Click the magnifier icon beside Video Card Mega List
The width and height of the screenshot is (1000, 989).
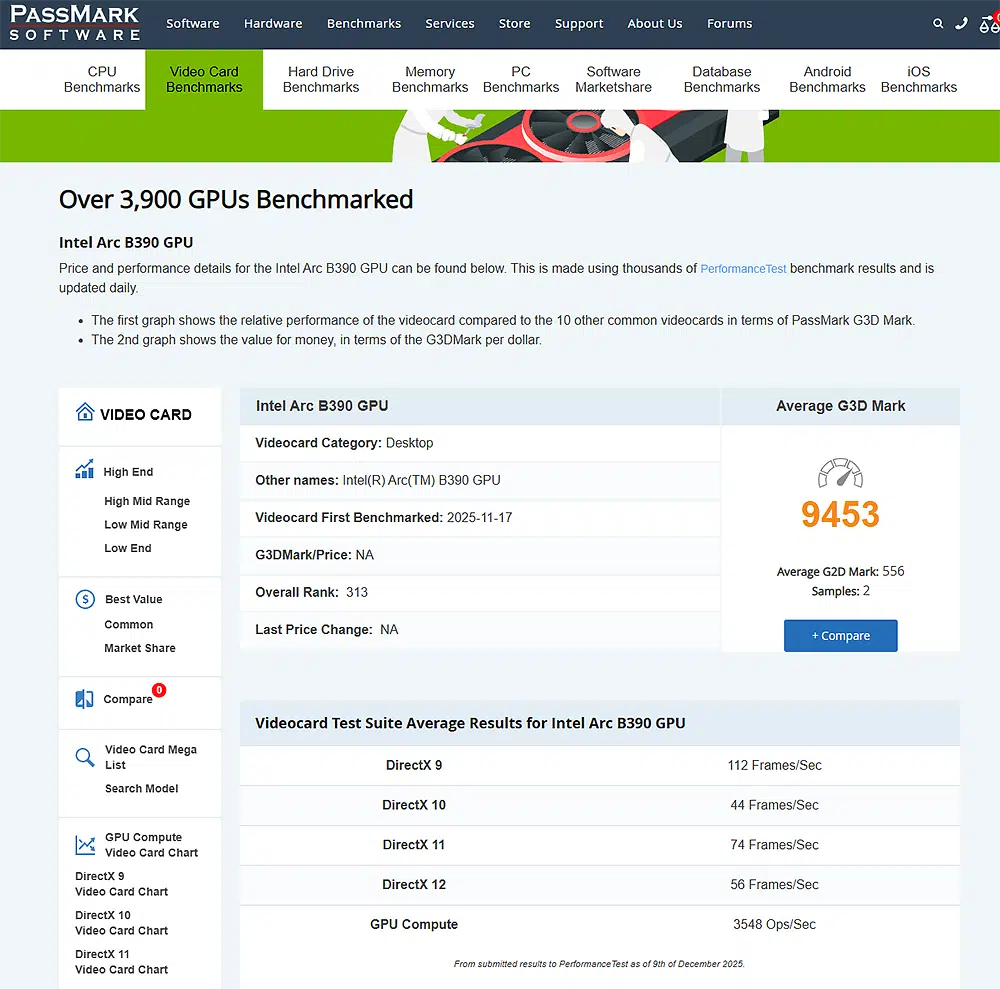[85, 757]
